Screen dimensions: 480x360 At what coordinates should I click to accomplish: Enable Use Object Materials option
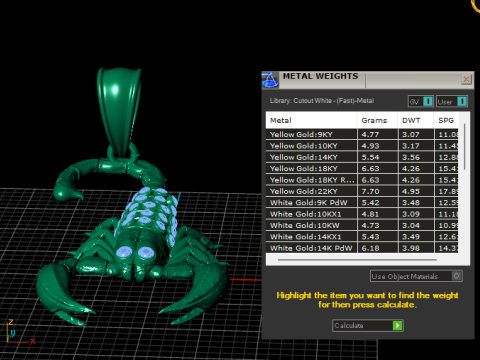coord(416,276)
